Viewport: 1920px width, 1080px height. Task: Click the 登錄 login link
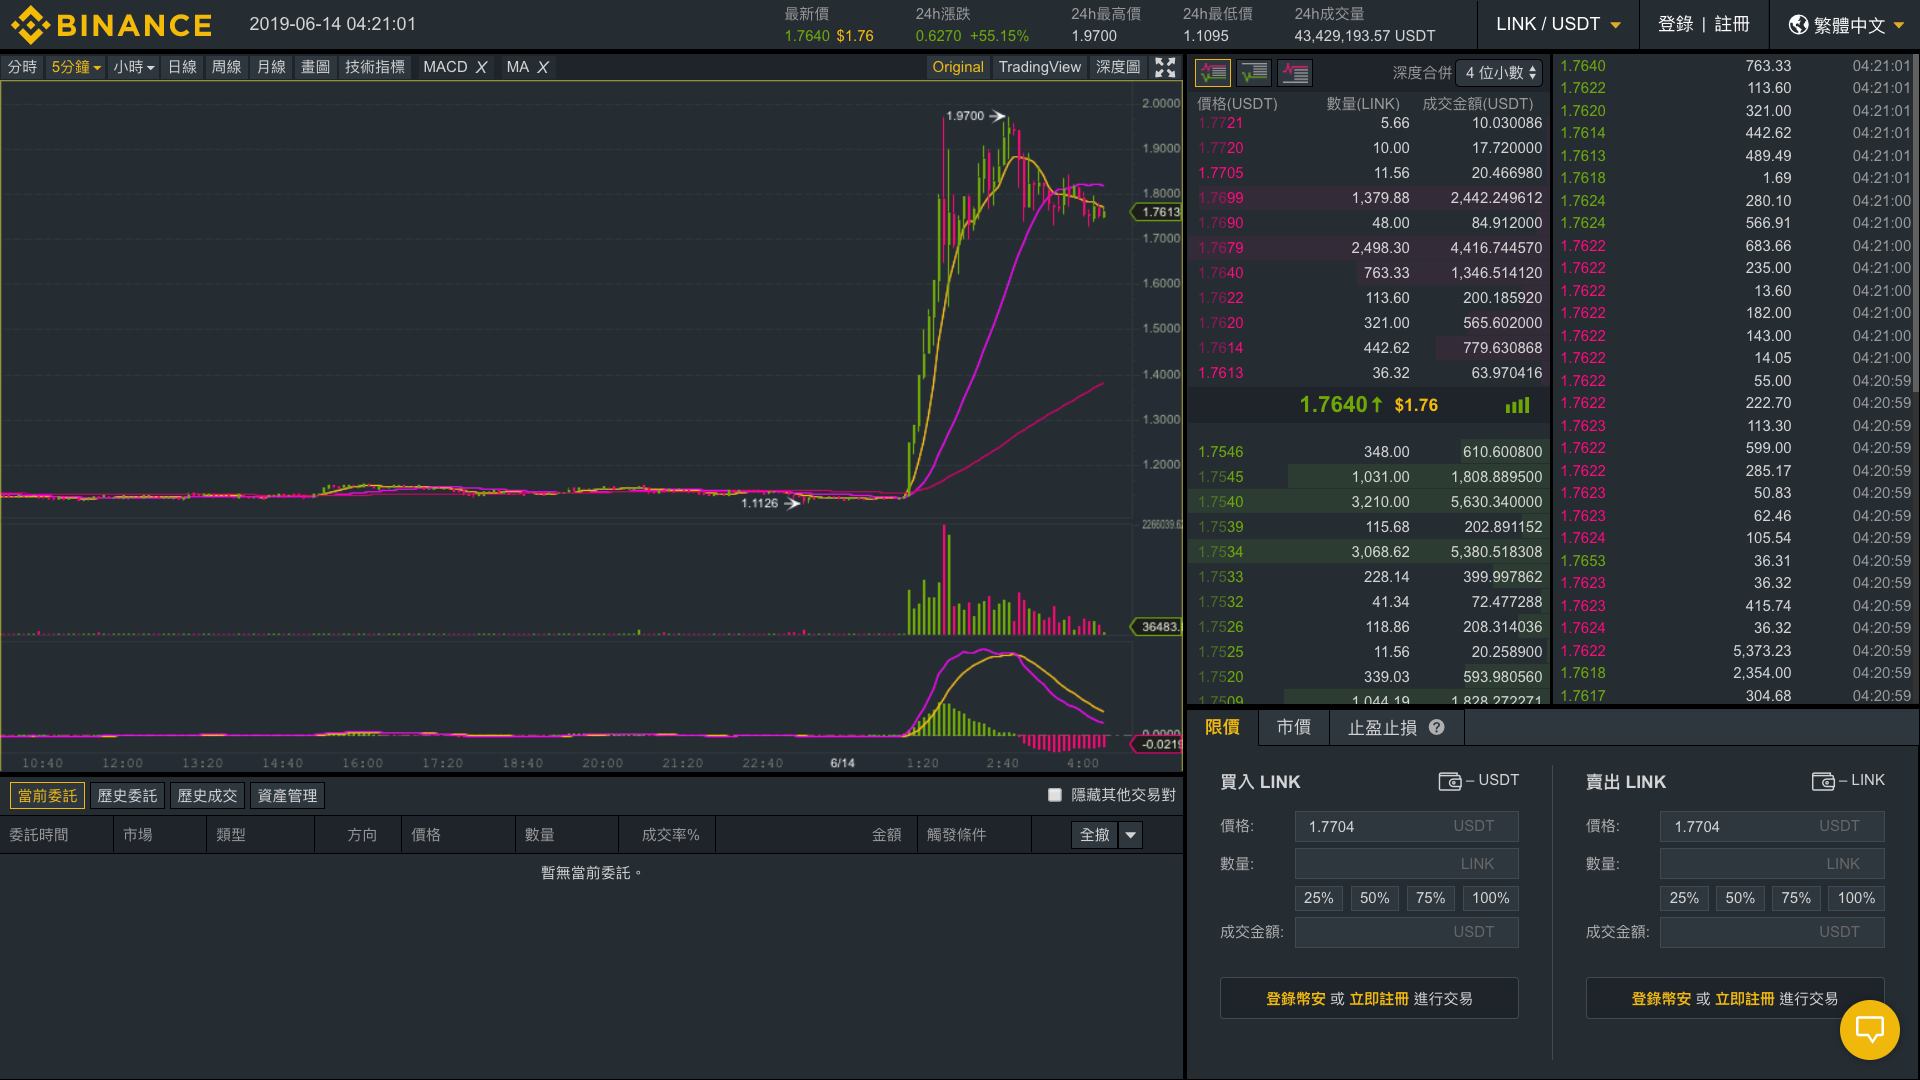click(x=1675, y=24)
